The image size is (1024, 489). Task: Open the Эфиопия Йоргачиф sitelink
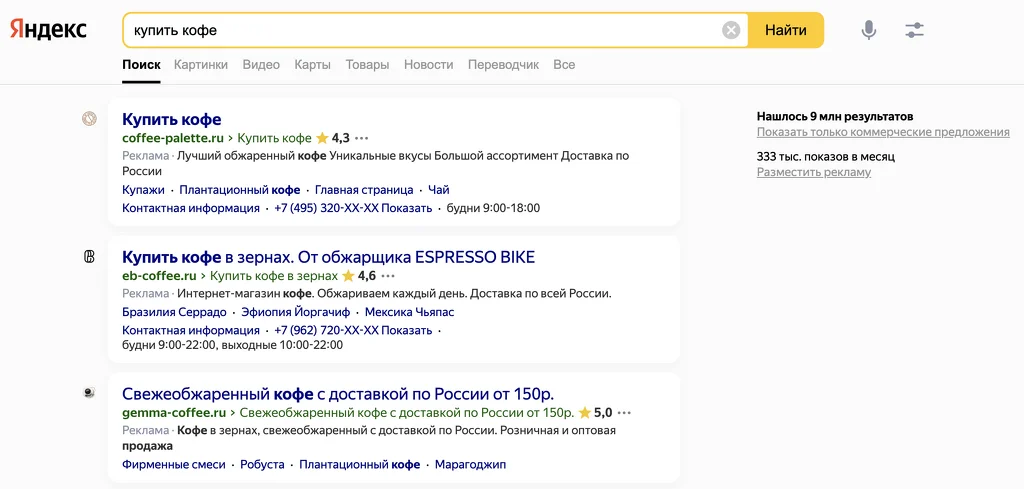pyautogui.click(x=296, y=312)
